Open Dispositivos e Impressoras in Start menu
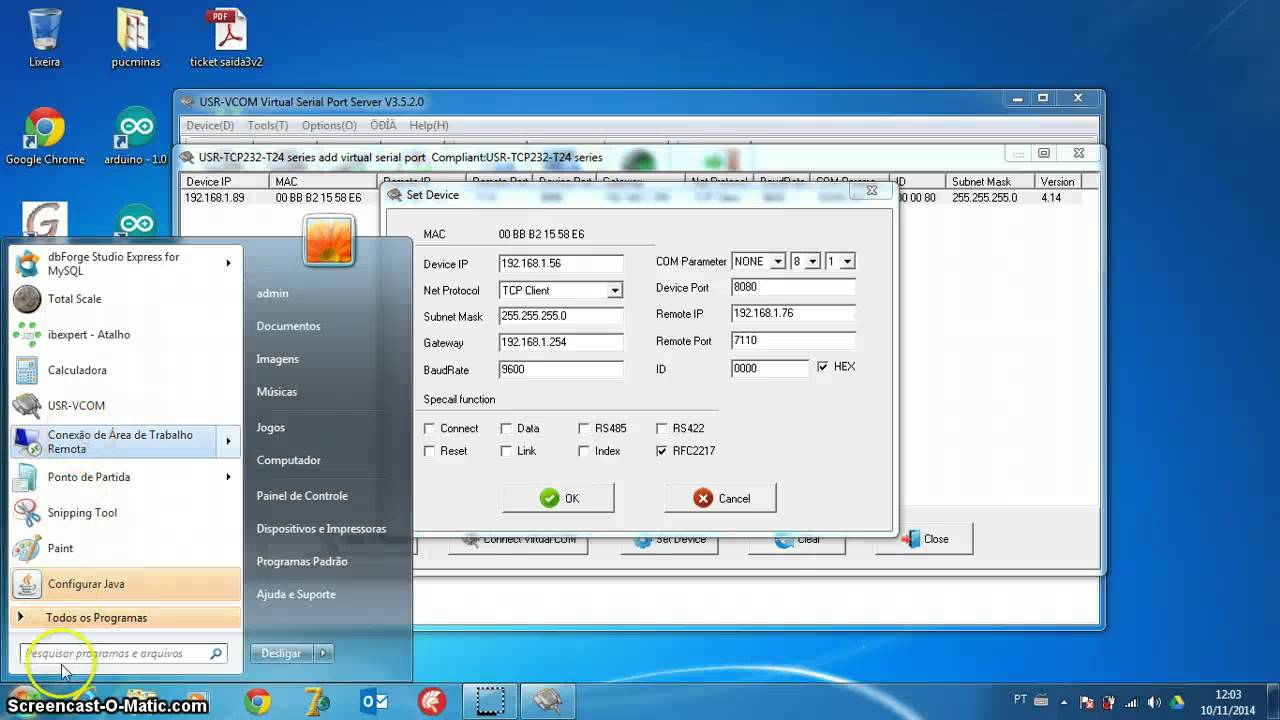This screenshot has width=1280, height=720. coord(321,529)
